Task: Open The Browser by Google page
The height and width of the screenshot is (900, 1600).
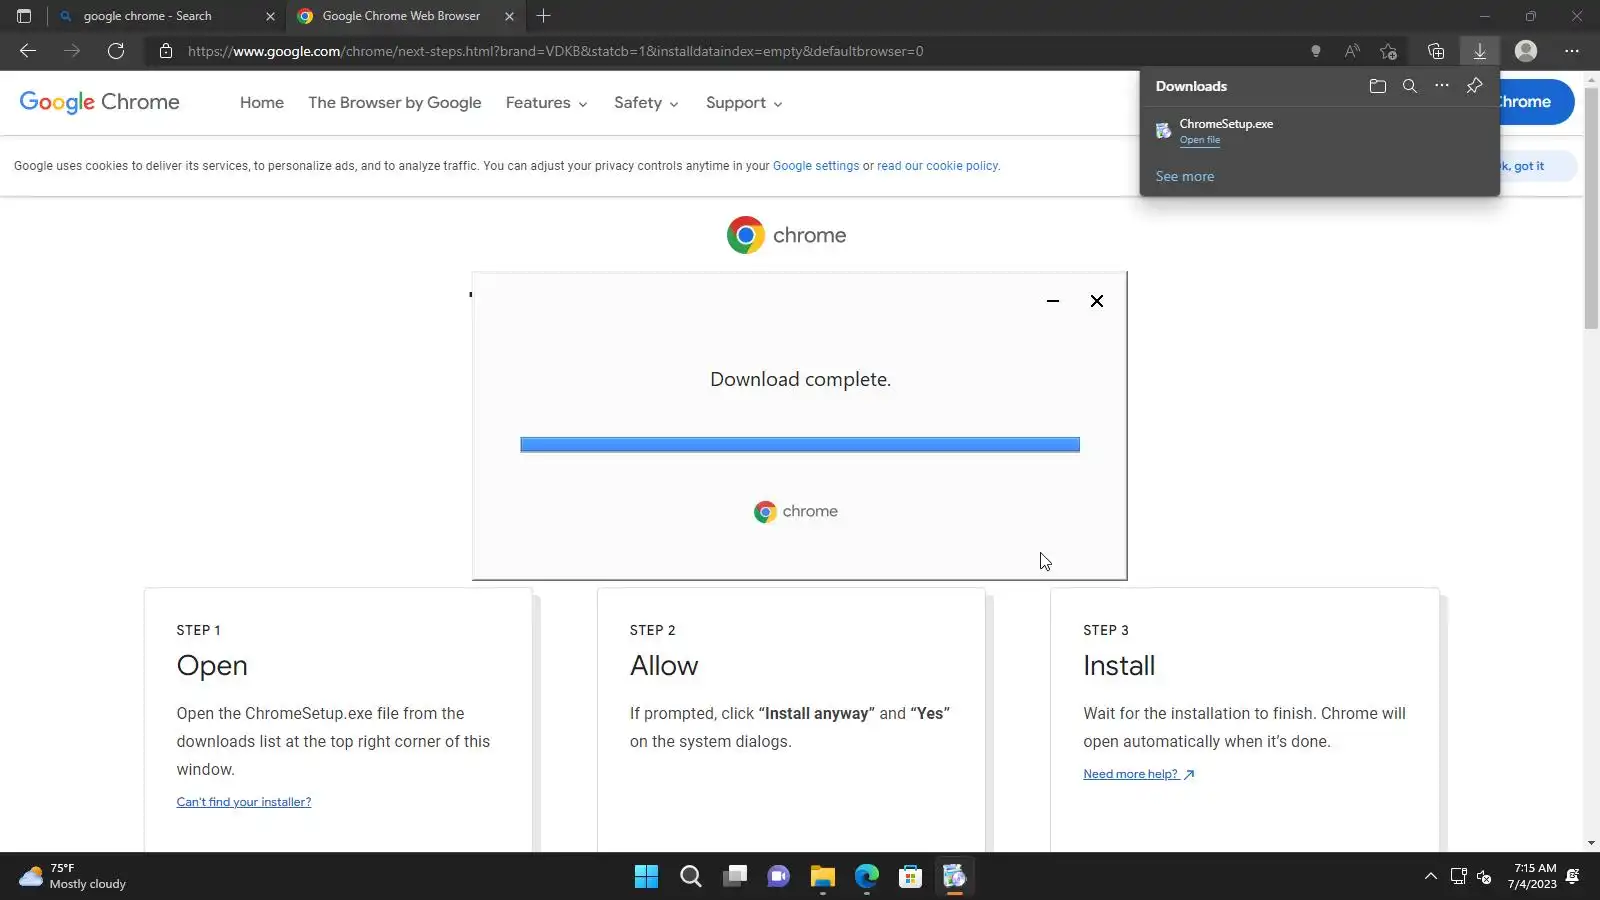Action: (x=395, y=103)
